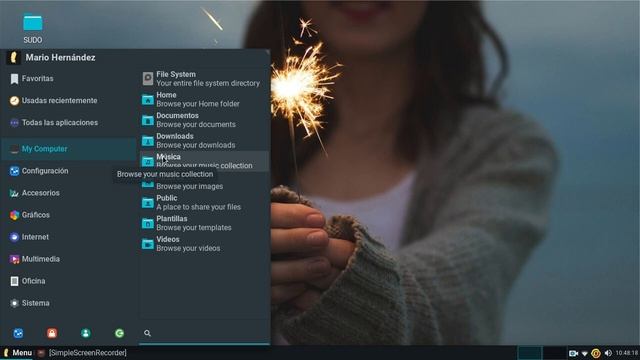
Task: Open the Documentos folder entry
Action: tap(204, 120)
